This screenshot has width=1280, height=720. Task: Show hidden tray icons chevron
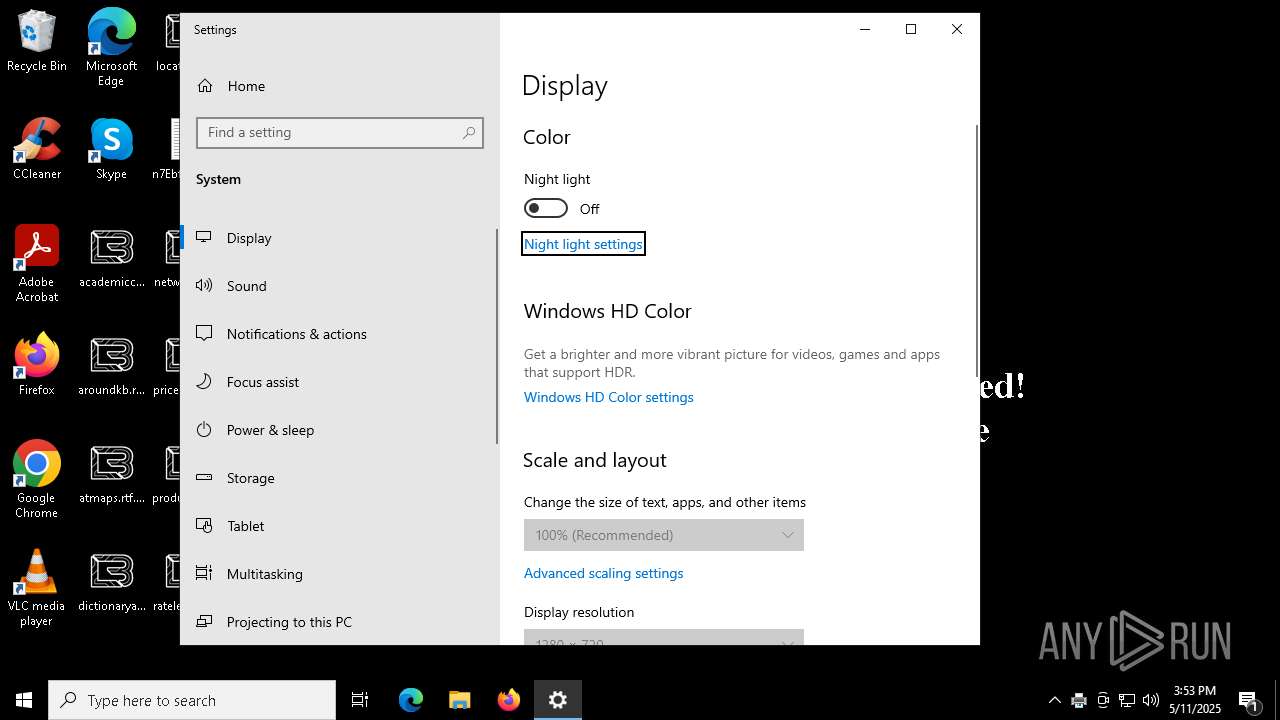(1054, 700)
